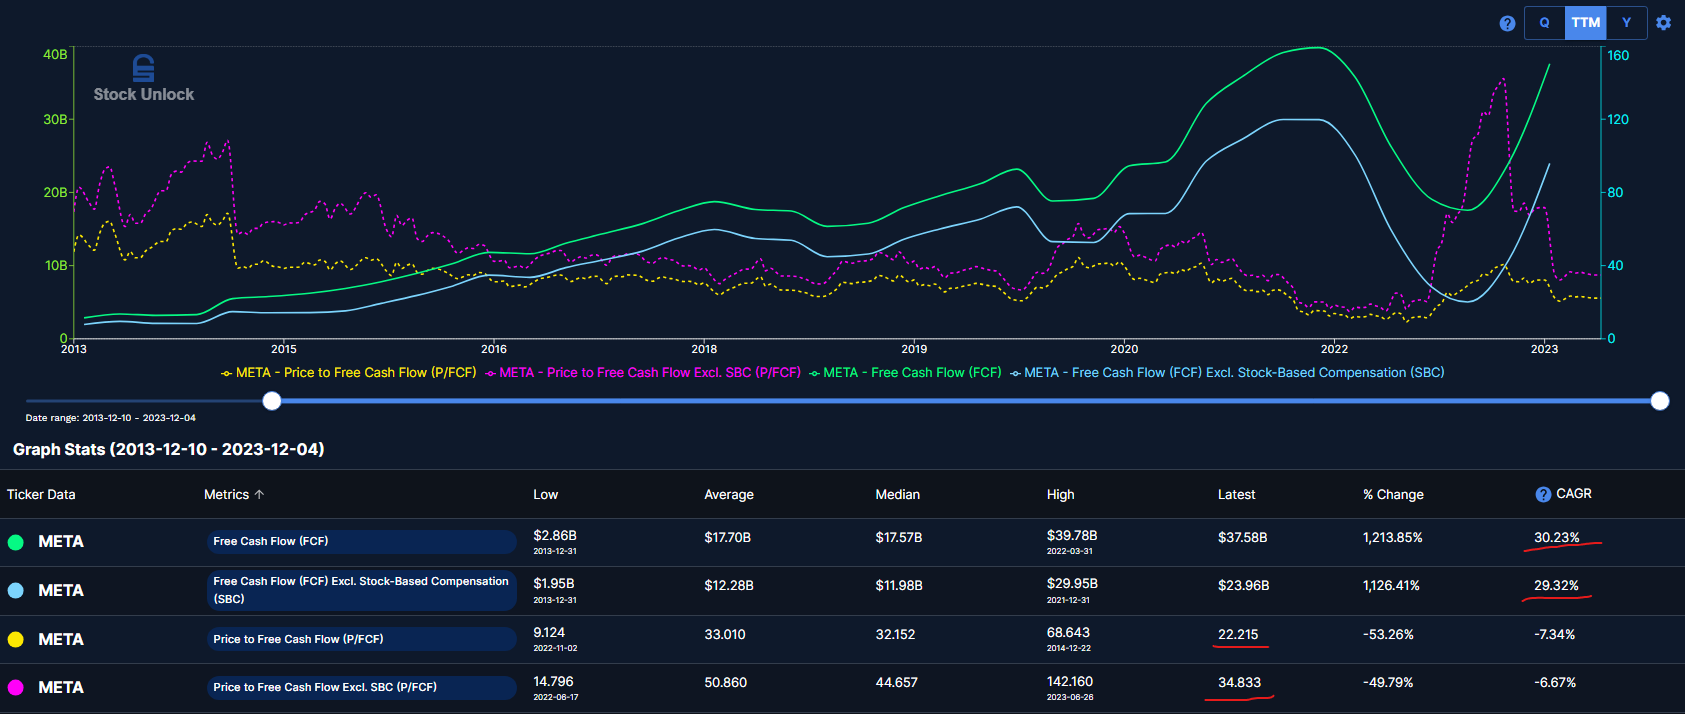Image resolution: width=1685 pixels, height=714 pixels.
Task: Click the Stock Unlock logo icon
Action: tap(144, 68)
